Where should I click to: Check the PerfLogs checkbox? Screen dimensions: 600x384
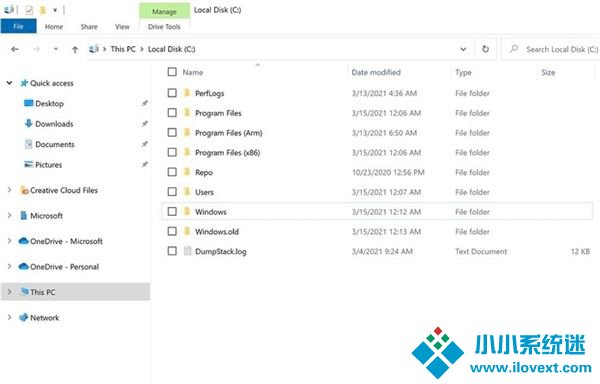click(x=172, y=93)
